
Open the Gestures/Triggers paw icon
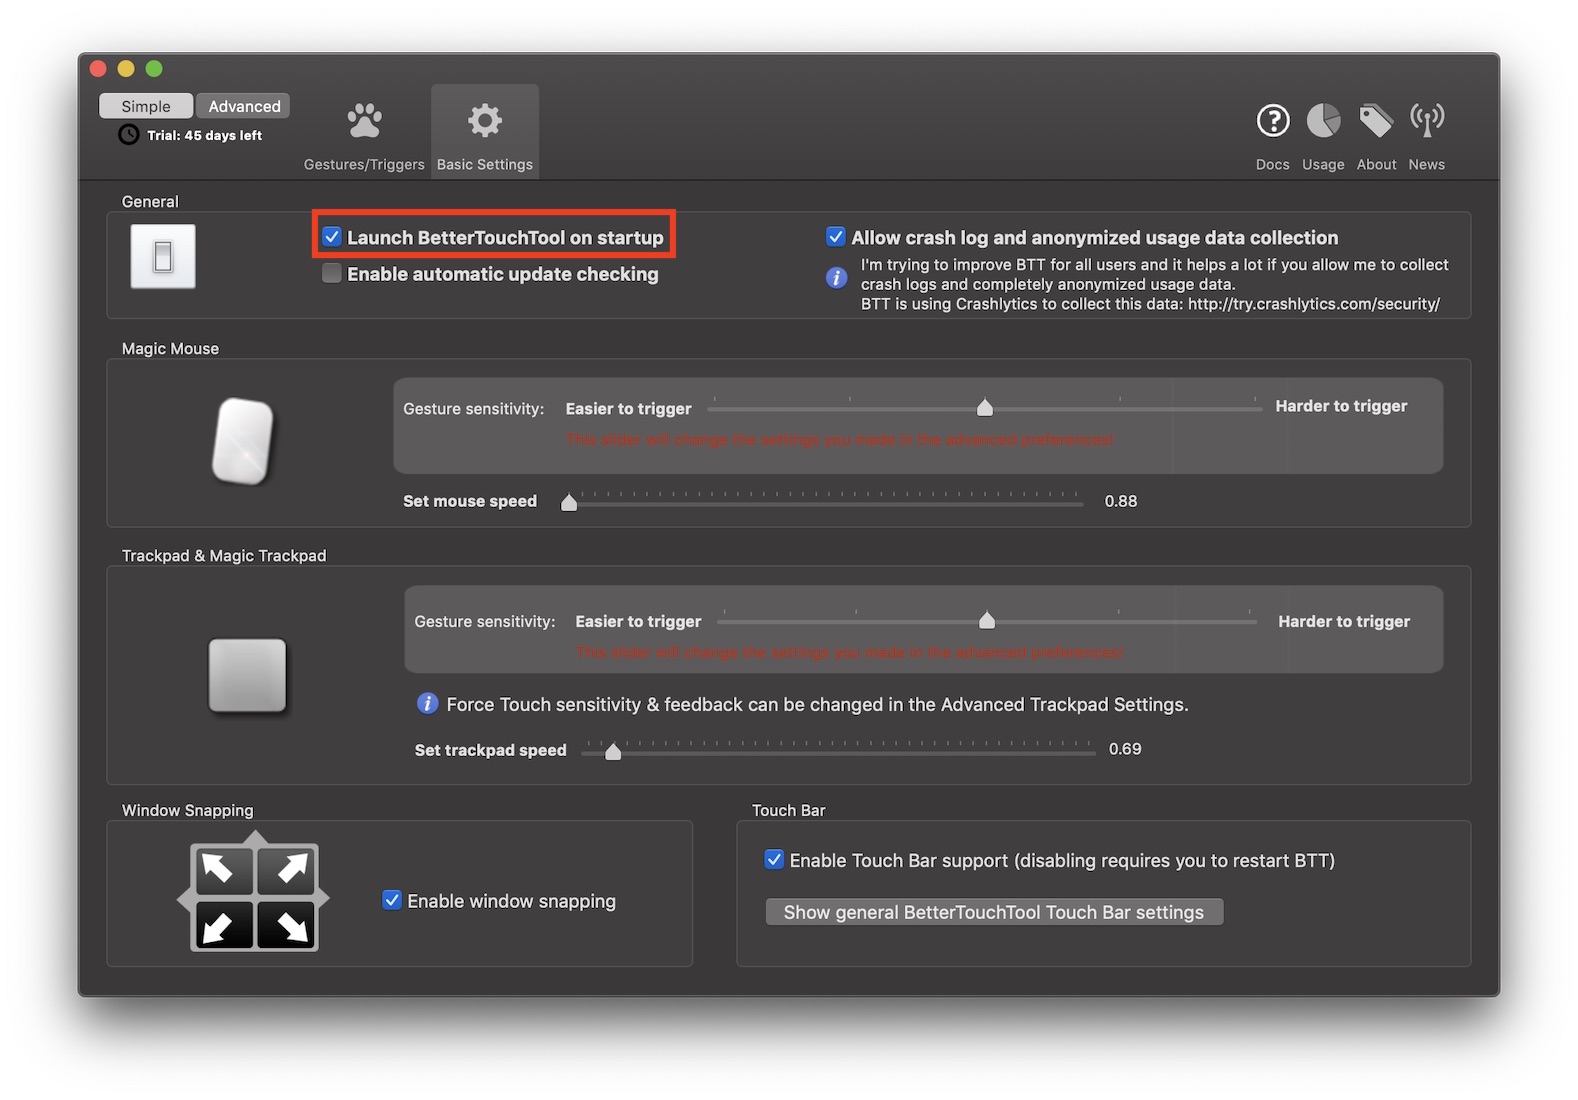[x=364, y=121]
